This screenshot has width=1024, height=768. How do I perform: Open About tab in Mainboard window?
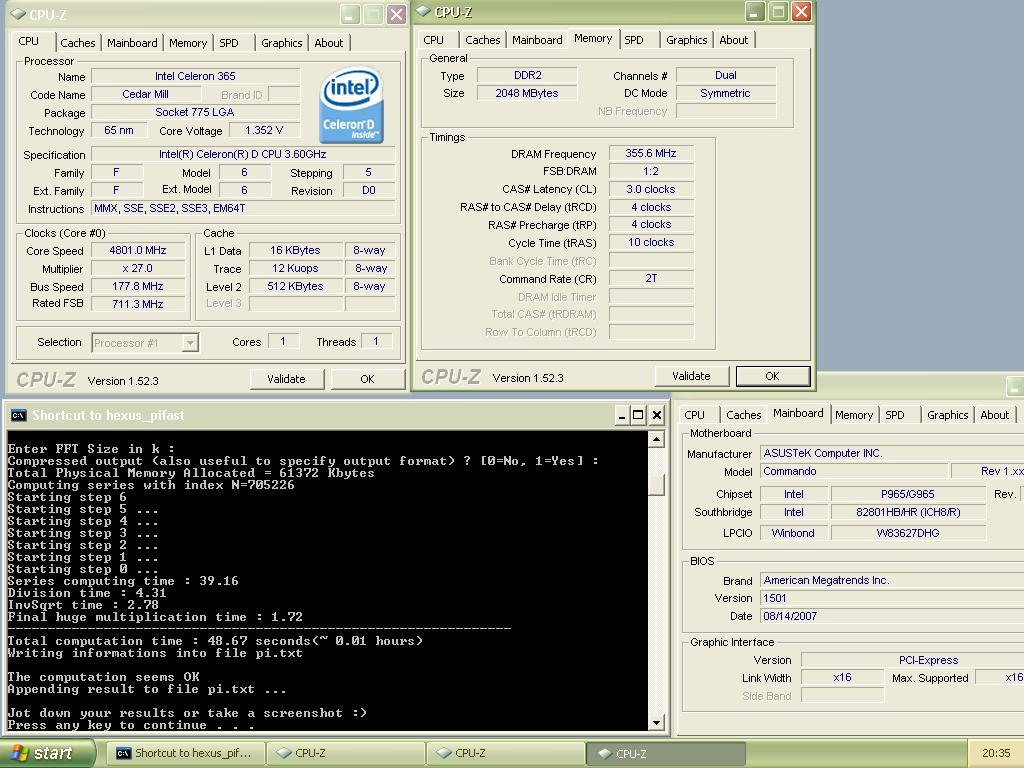click(995, 415)
